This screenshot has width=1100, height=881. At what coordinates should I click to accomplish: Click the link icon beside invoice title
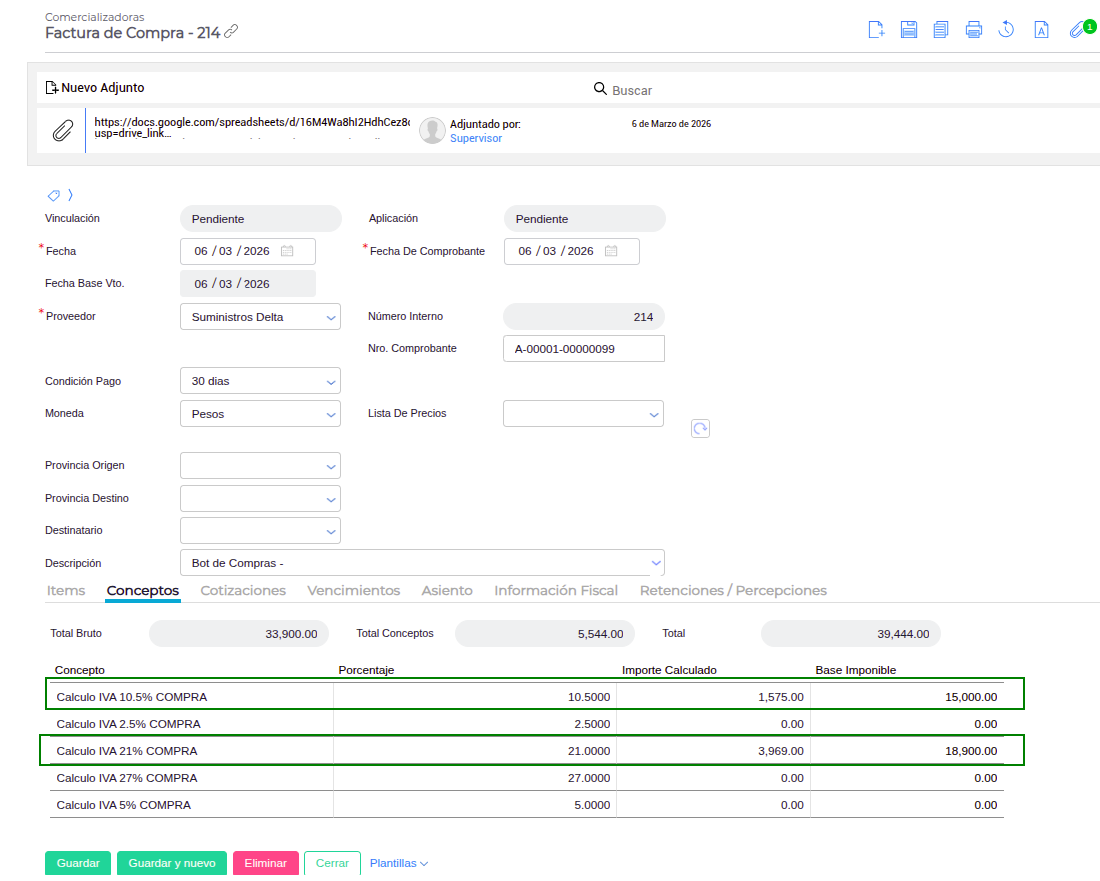231,32
